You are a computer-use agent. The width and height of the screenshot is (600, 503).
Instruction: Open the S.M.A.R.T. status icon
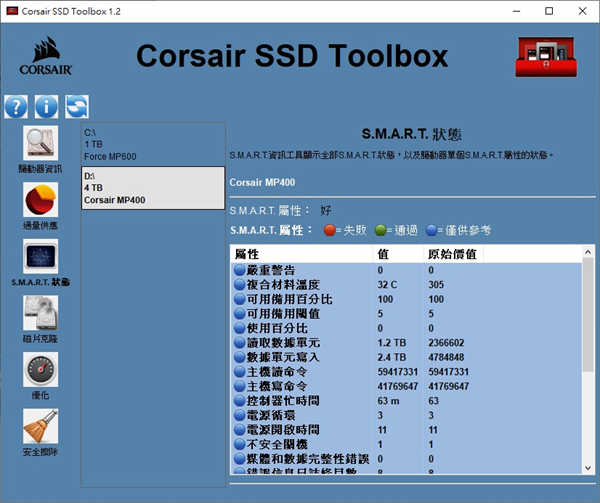pos(41,256)
